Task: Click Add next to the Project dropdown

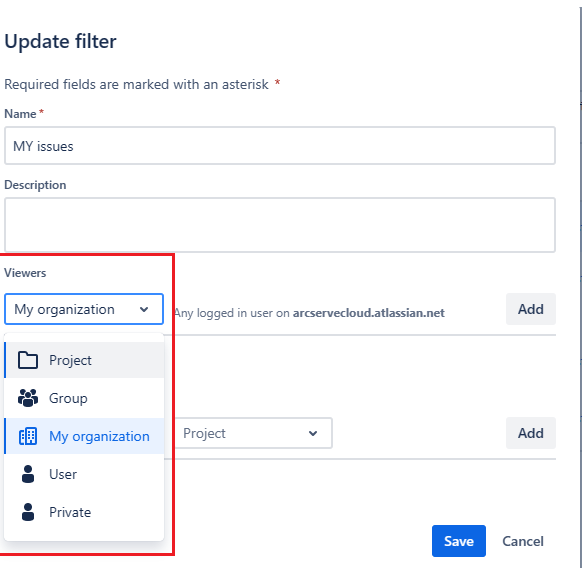Action: 531,433
